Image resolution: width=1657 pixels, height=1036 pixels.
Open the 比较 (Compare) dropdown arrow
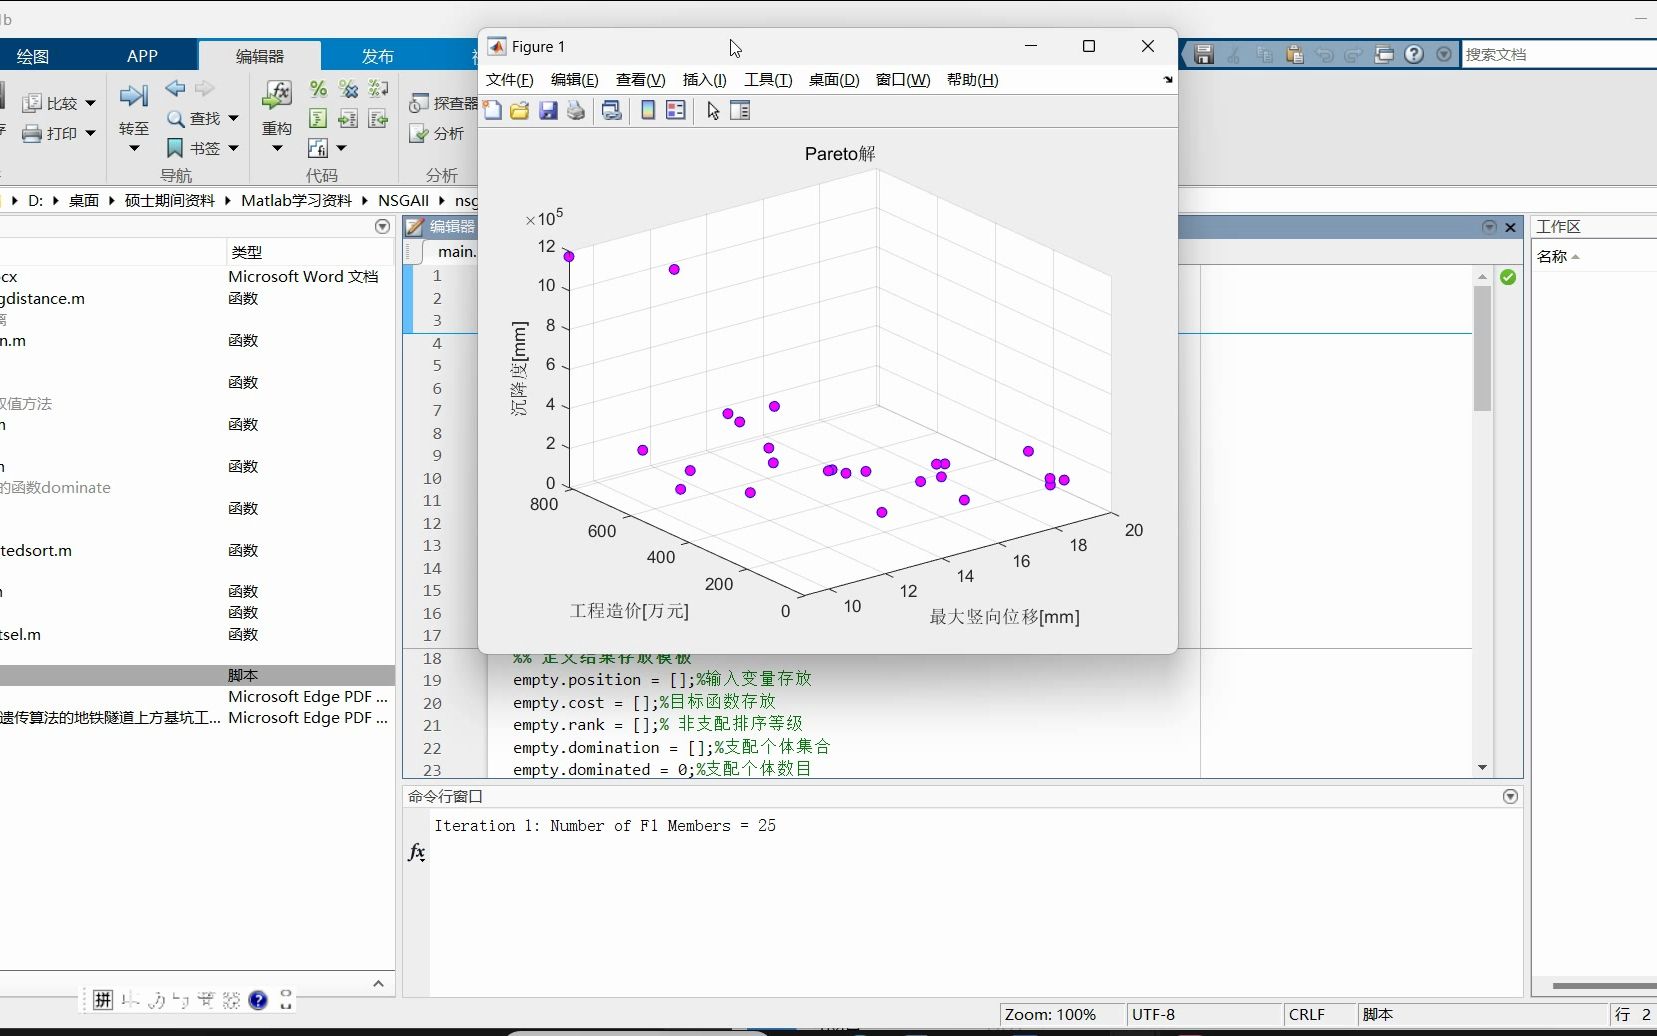tap(90, 103)
